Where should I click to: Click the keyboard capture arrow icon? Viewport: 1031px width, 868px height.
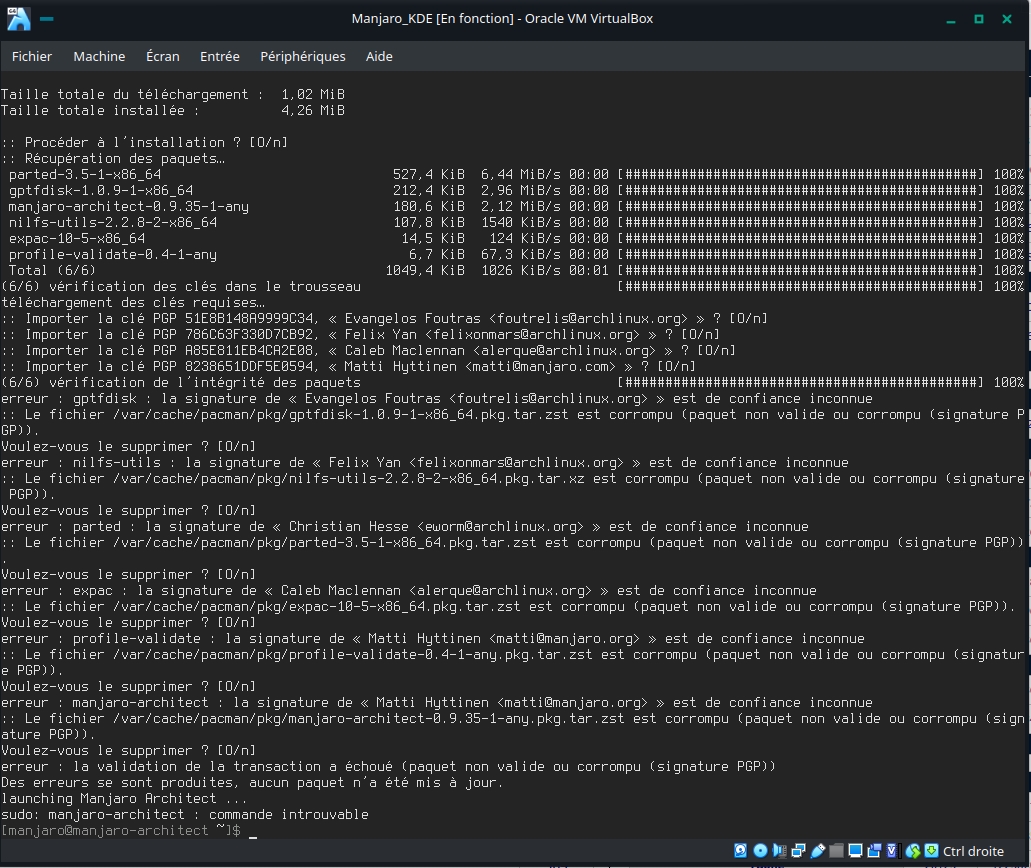click(930, 851)
